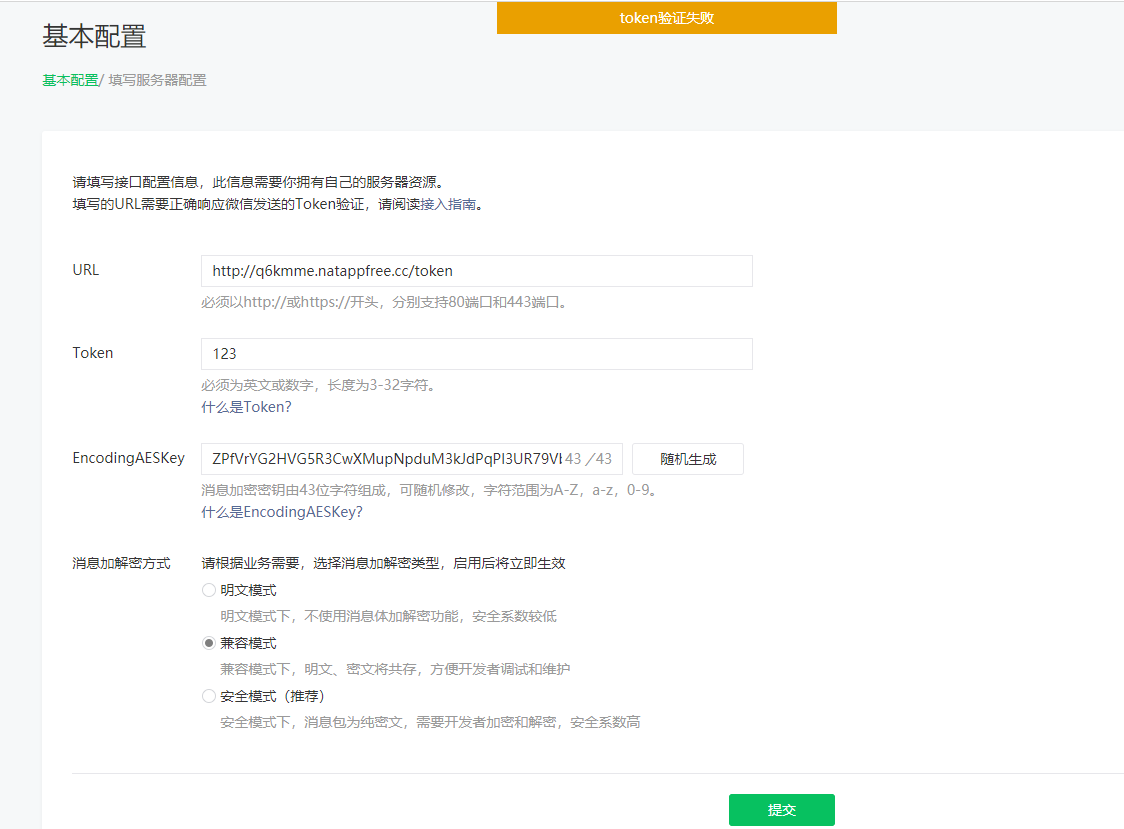
Task: Click the text 请根据业务需要，选择消息加解密类型
Action: (320, 564)
